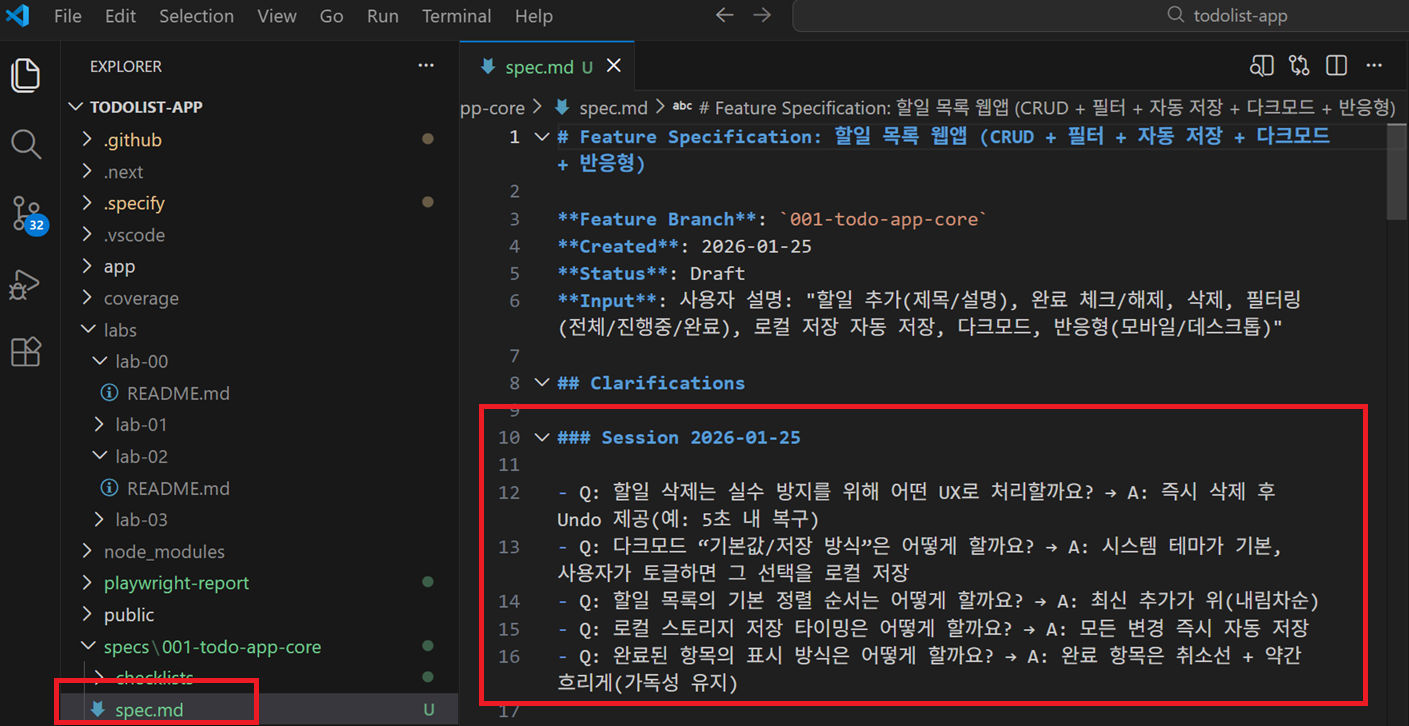Click the EXPLORER panel title
This screenshot has width=1409, height=726.
pyautogui.click(x=126, y=66)
